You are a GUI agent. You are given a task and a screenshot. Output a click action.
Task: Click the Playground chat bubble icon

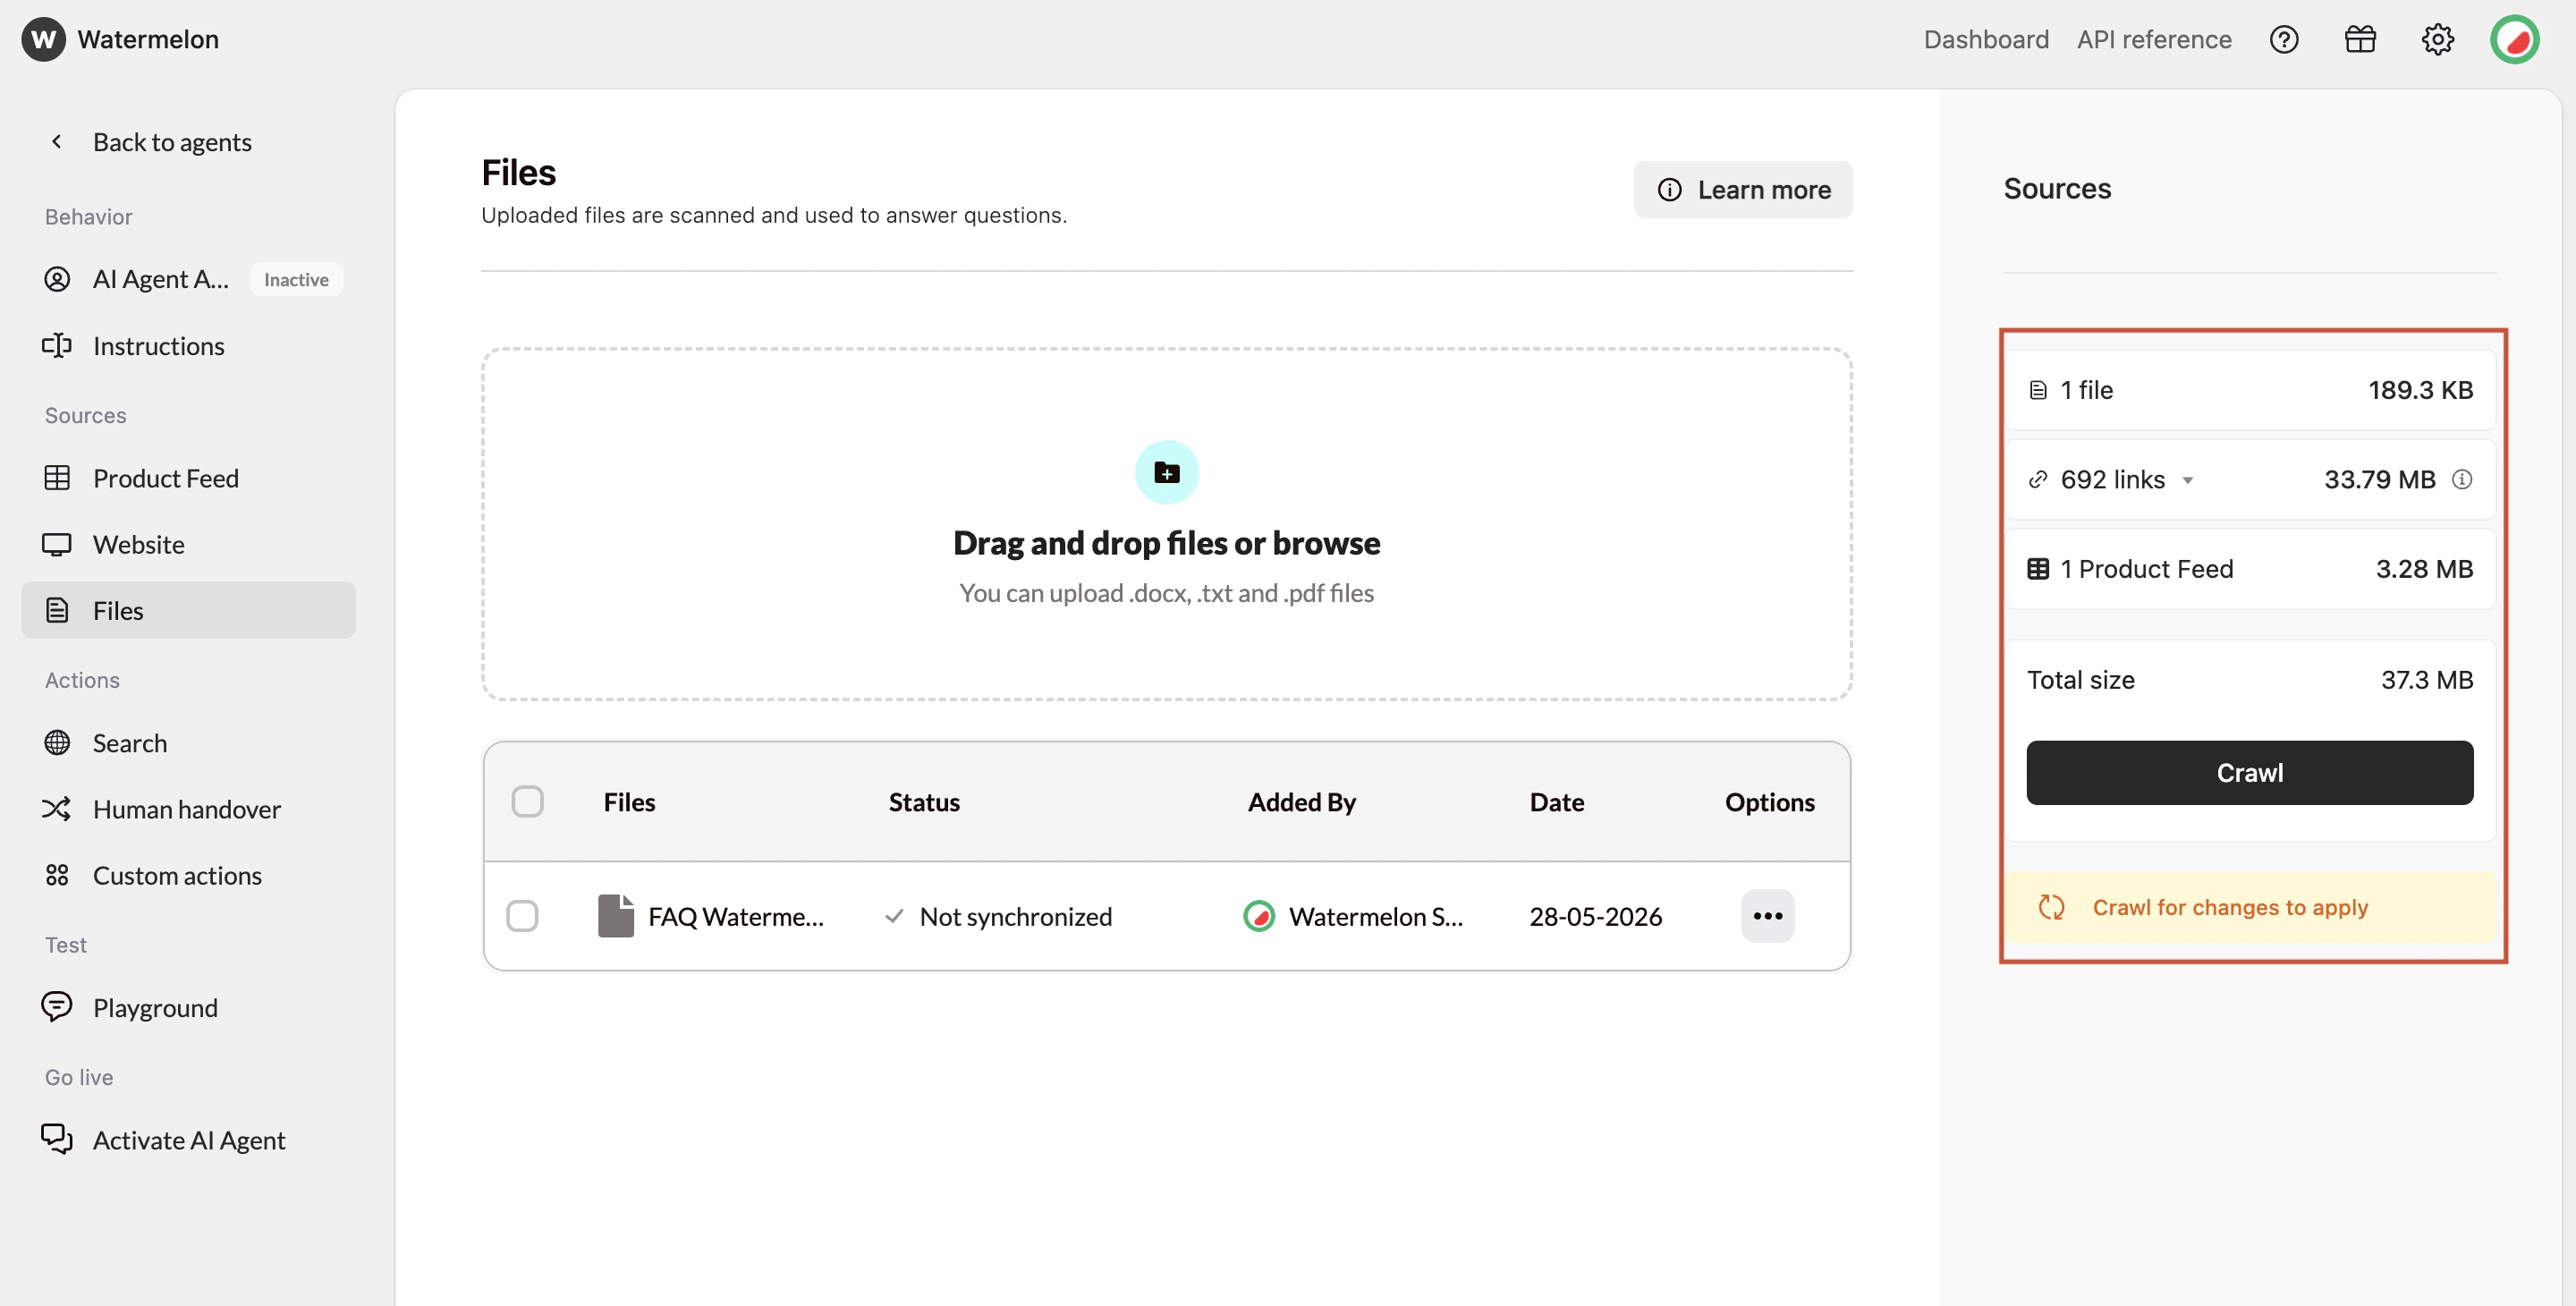click(x=57, y=1007)
